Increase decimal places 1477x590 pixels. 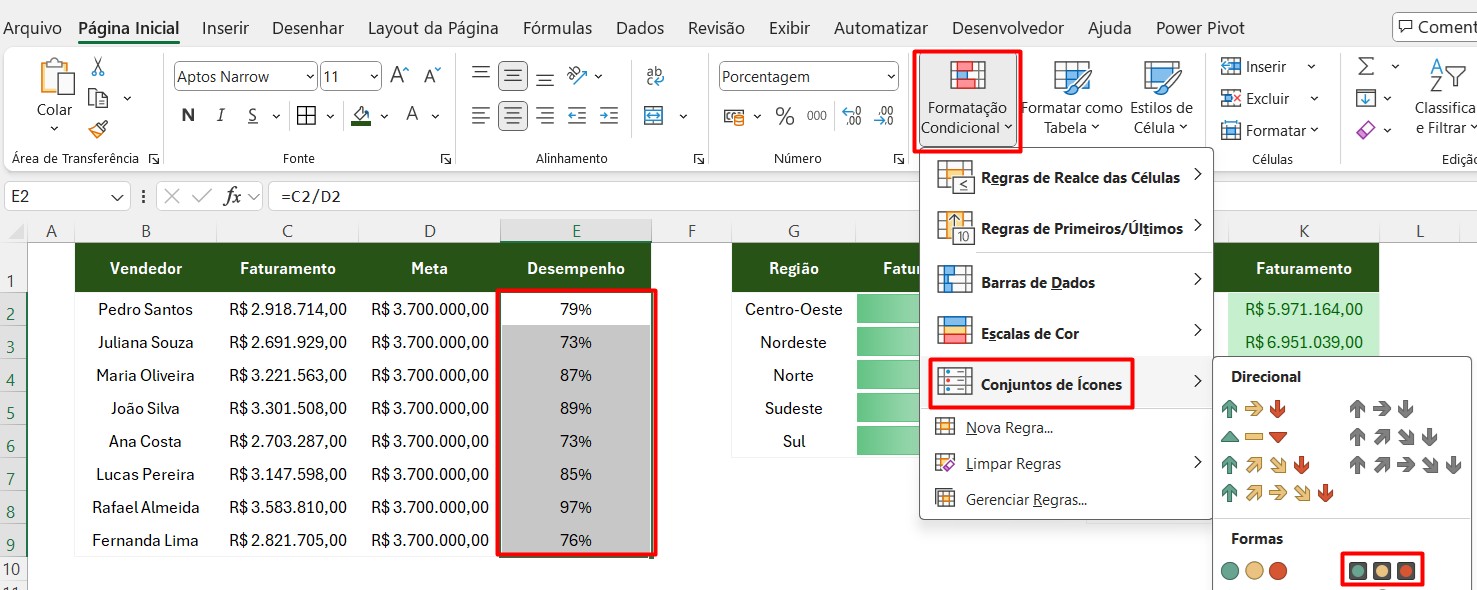click(x=852, y=116)
